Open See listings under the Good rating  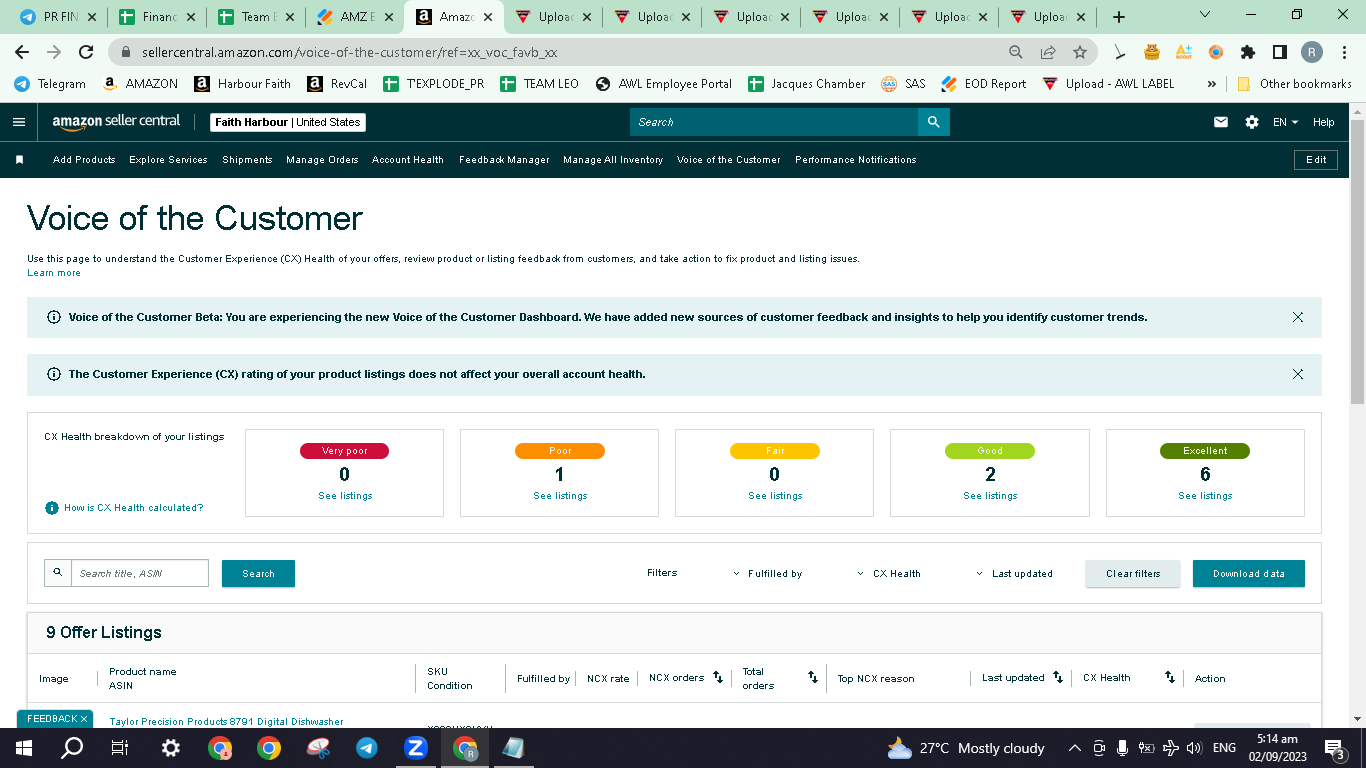click(990, 496)
